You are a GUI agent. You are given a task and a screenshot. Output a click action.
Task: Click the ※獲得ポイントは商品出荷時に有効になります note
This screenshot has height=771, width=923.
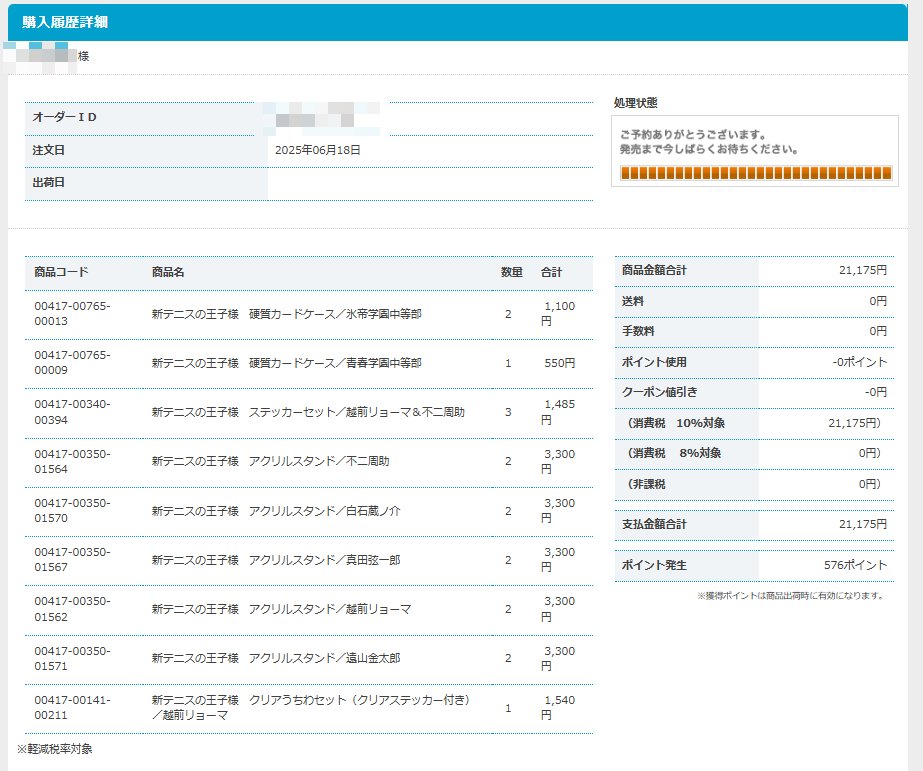pos(791,596)
